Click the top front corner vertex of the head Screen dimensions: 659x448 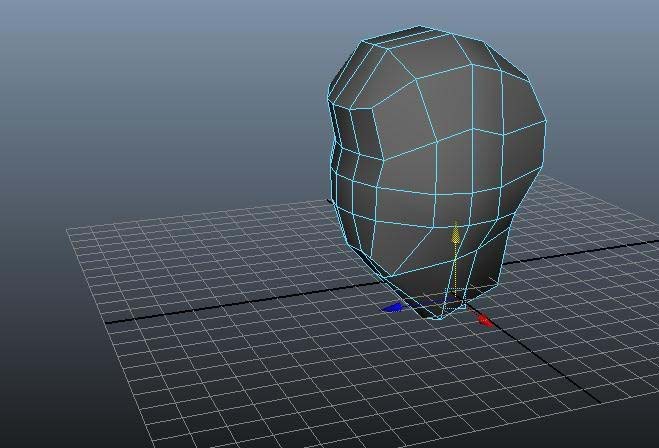click(x=363, y=45)
